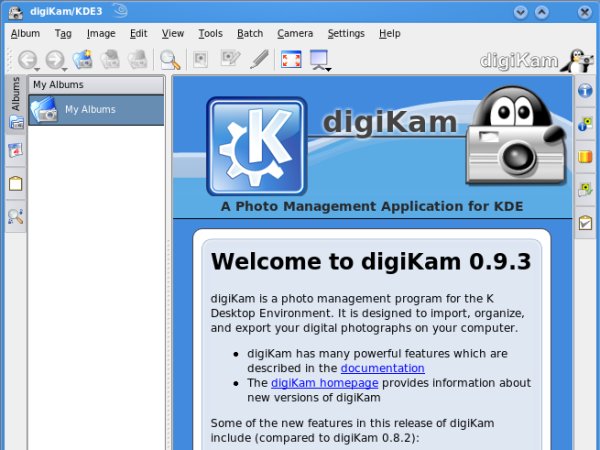
Task: Open the Colors panel in right sidebar
Action: [x=585, y=156]
